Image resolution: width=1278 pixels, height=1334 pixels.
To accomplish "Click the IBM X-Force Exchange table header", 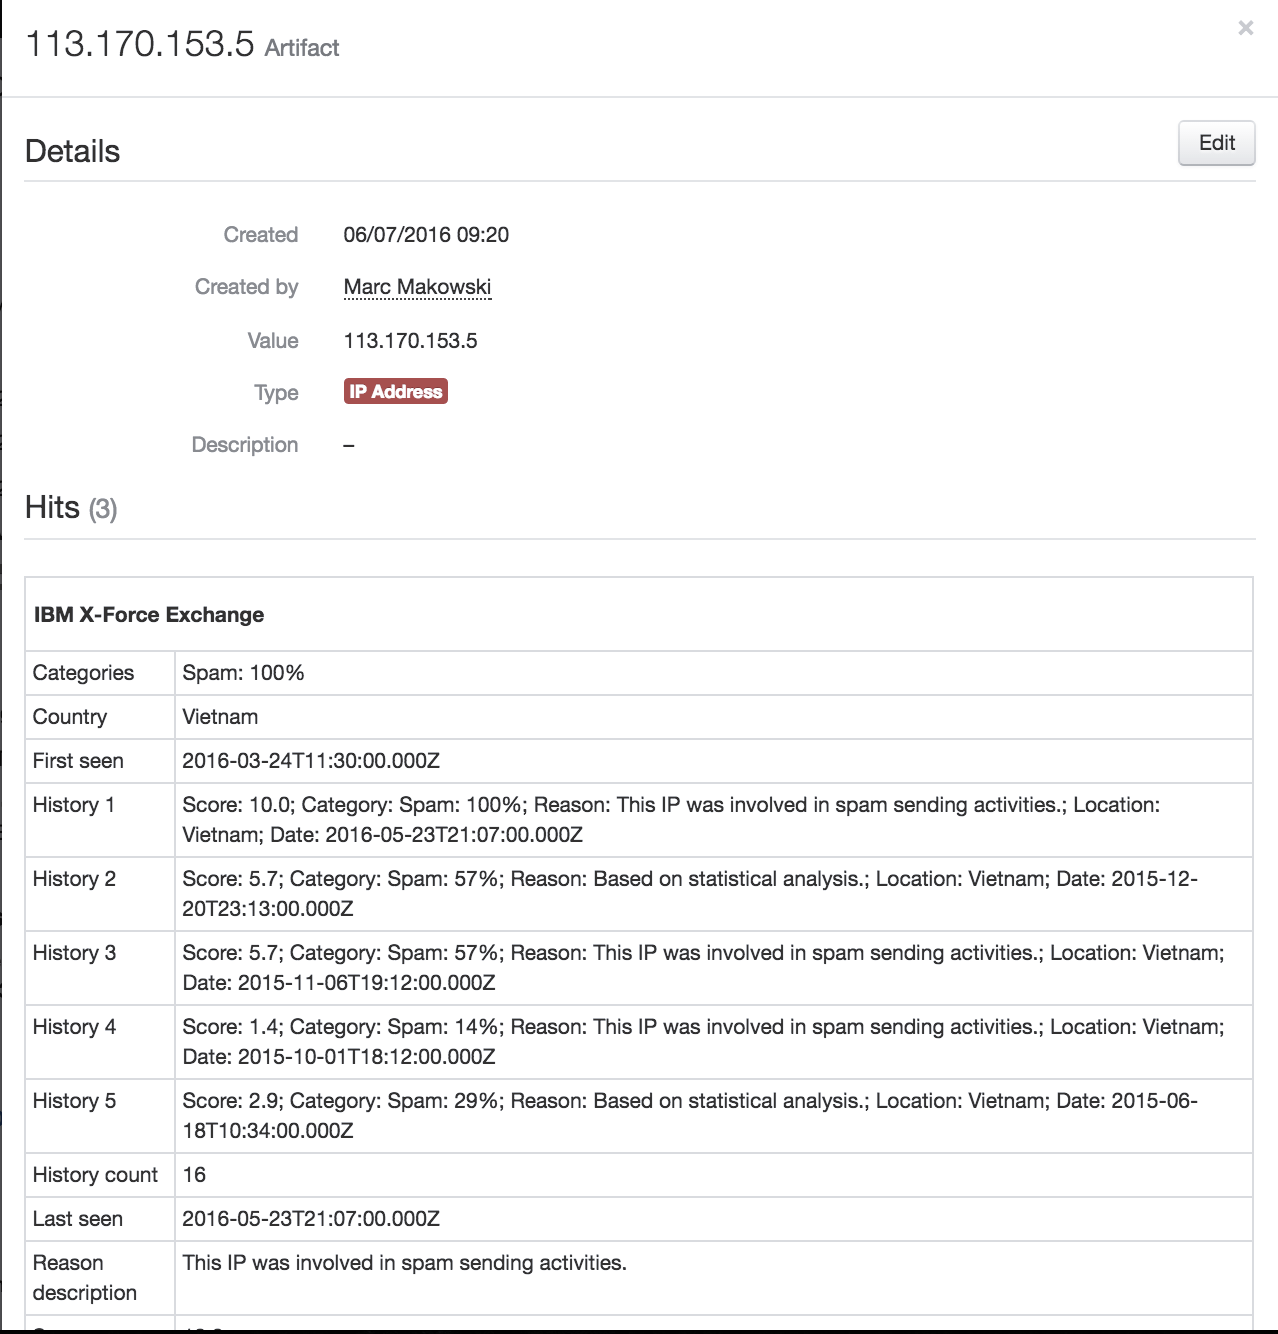I will (149, 615).
